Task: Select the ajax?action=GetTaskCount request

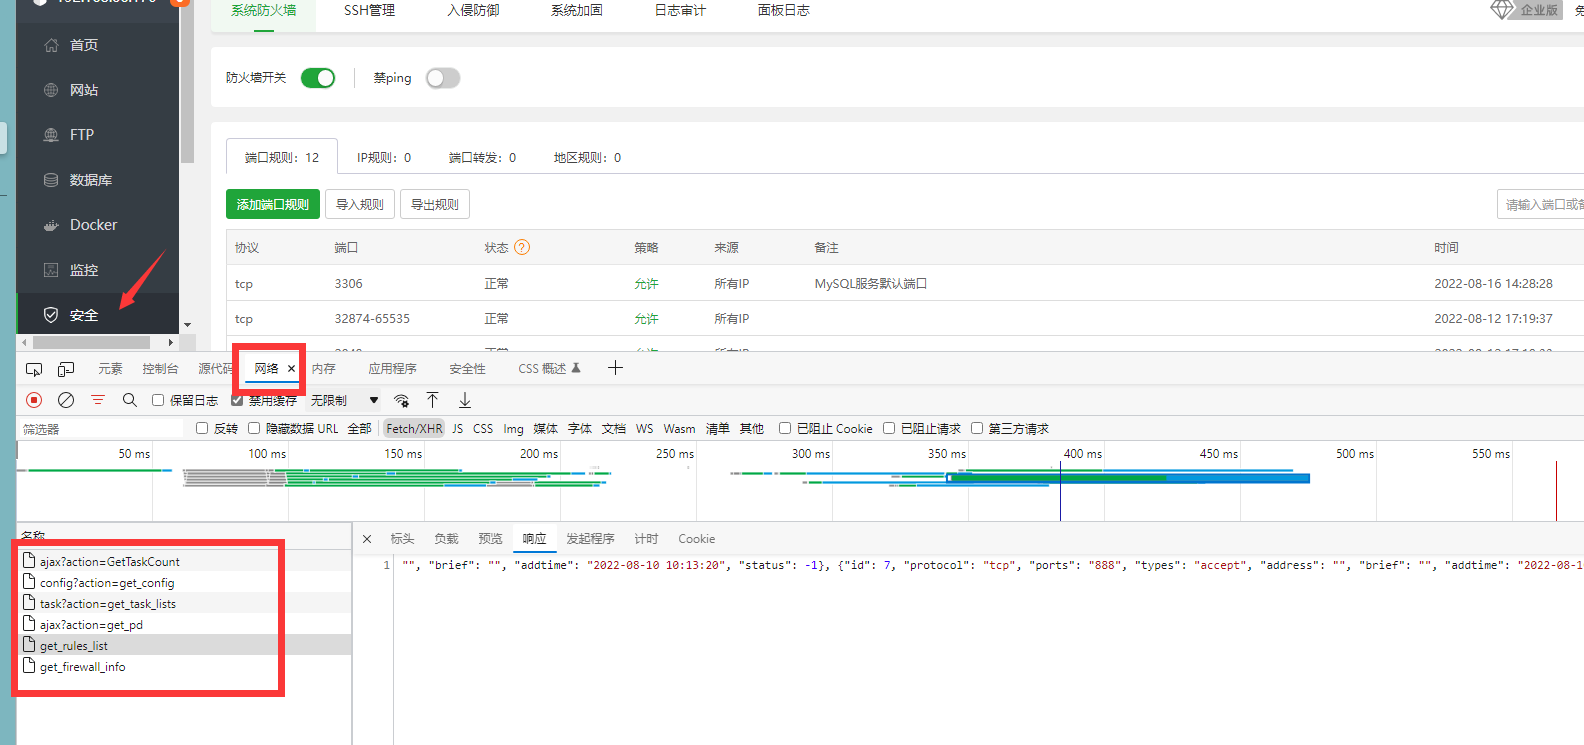Action: [x=185, y=561]
